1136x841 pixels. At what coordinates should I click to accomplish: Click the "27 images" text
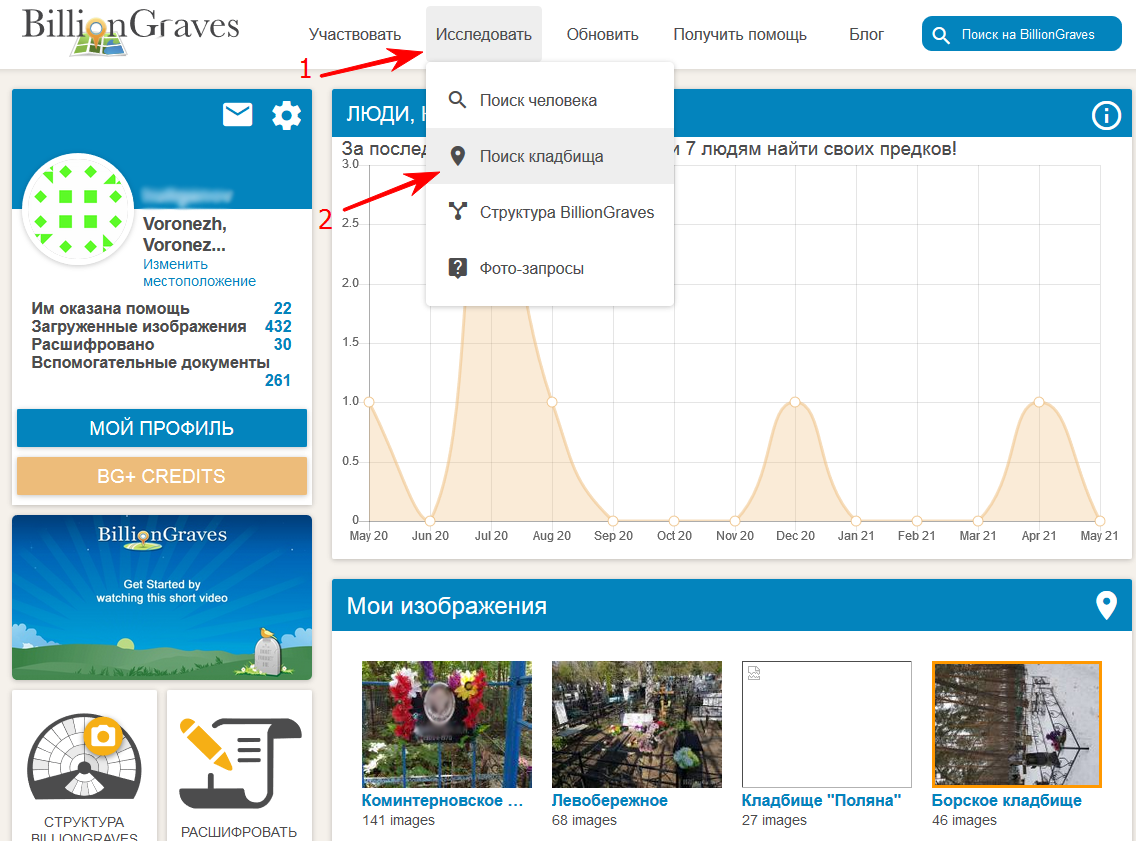[774, 820]
